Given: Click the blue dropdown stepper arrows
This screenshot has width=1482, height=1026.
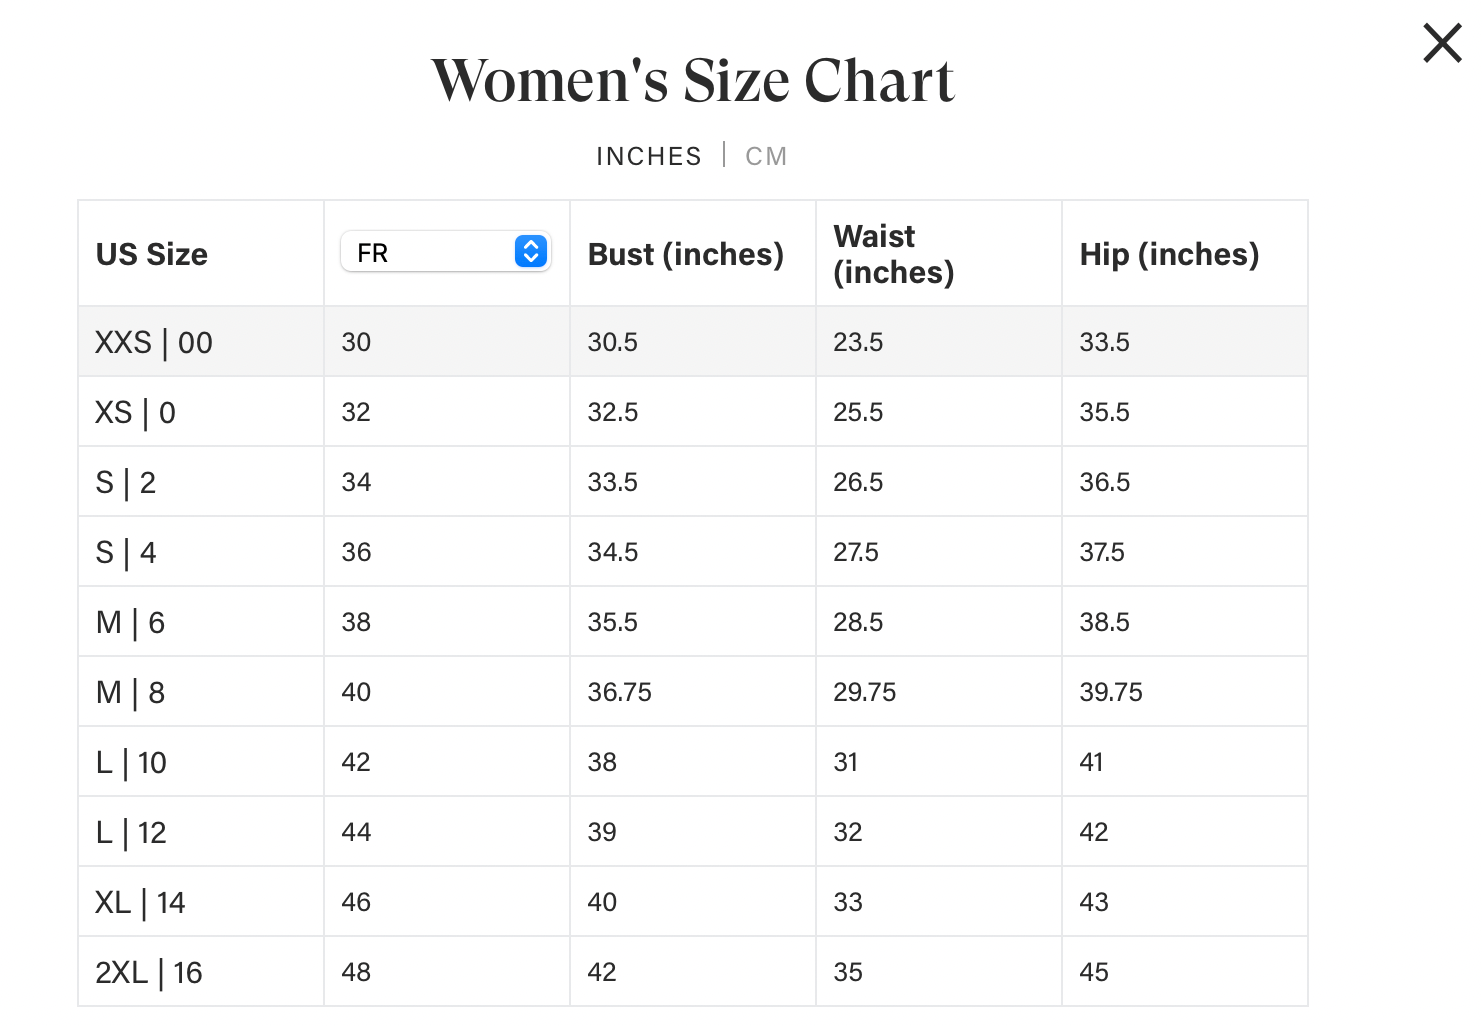Looking at the screenshot, I should [x=531, y=252].
